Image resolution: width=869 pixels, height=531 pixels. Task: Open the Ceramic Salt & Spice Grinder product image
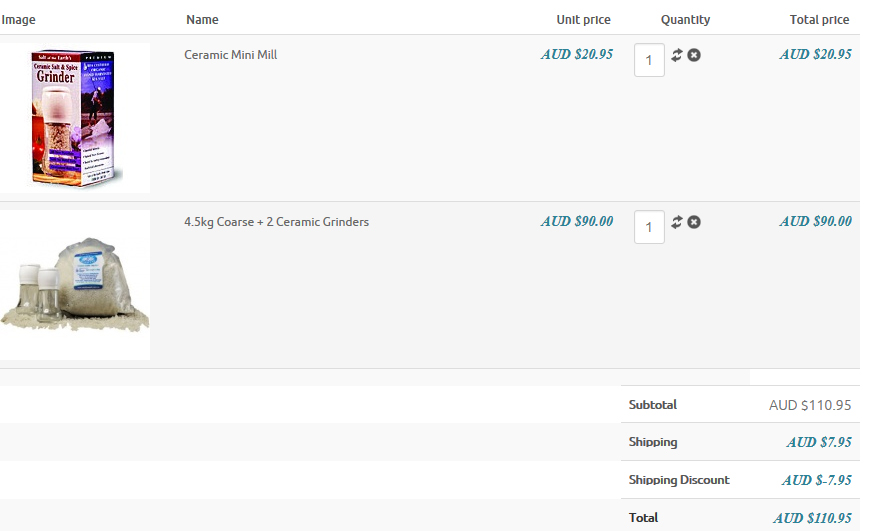click(x=76, y=118)
